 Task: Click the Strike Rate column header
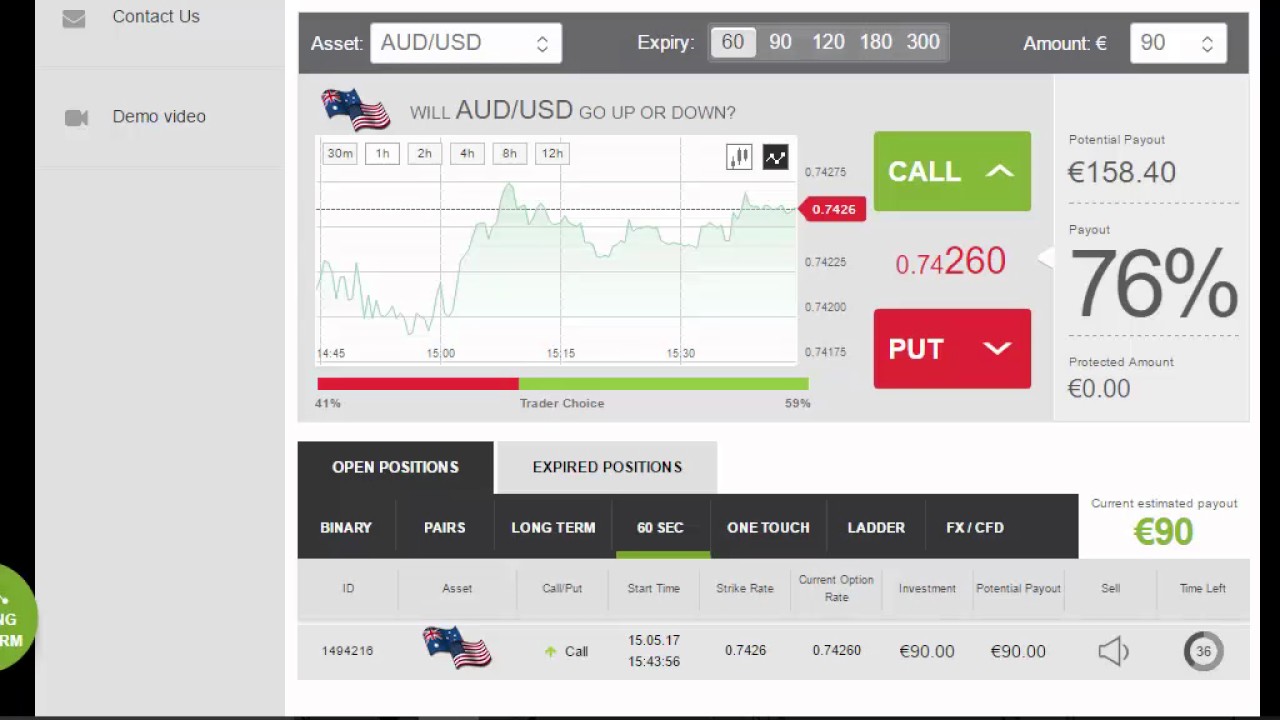tap(745, 588)
